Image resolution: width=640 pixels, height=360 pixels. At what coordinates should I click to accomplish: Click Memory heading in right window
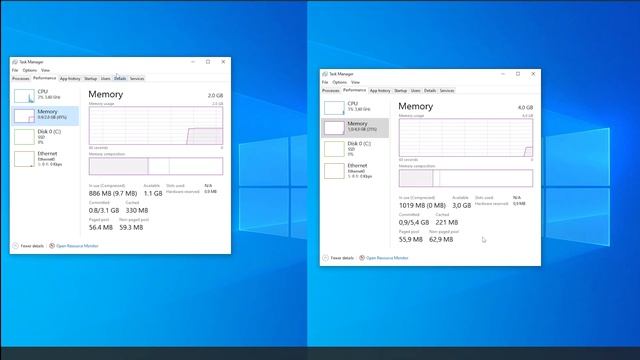pyautogui.click(x=416, y=107)
